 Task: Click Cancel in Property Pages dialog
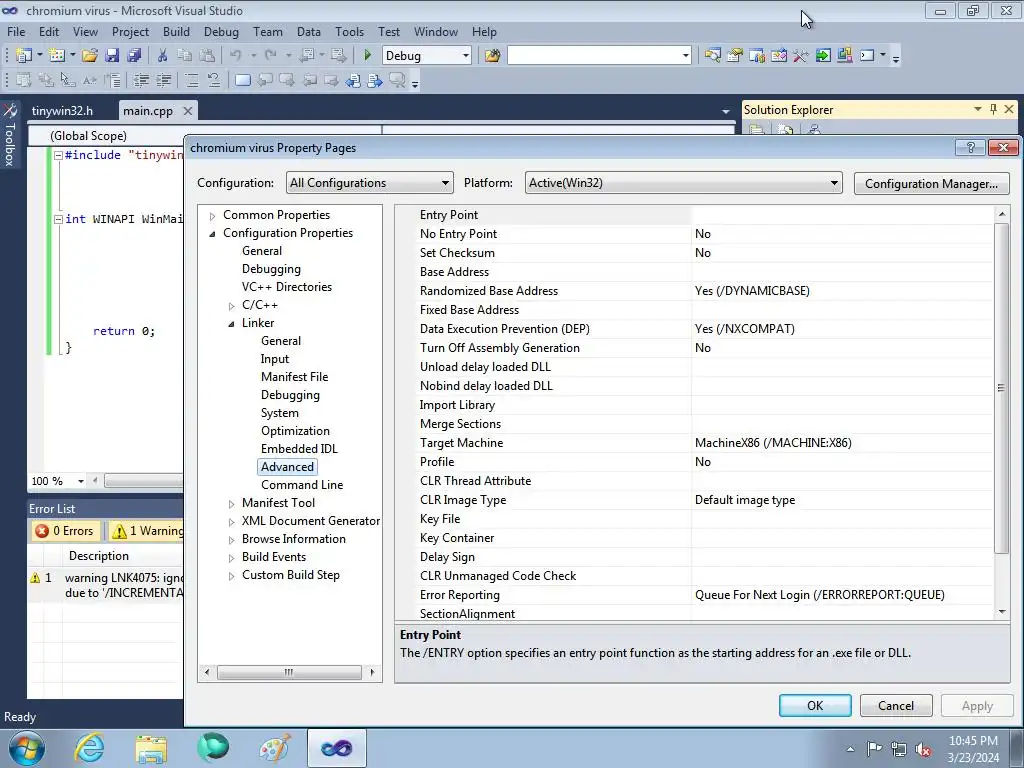point(895,705)
